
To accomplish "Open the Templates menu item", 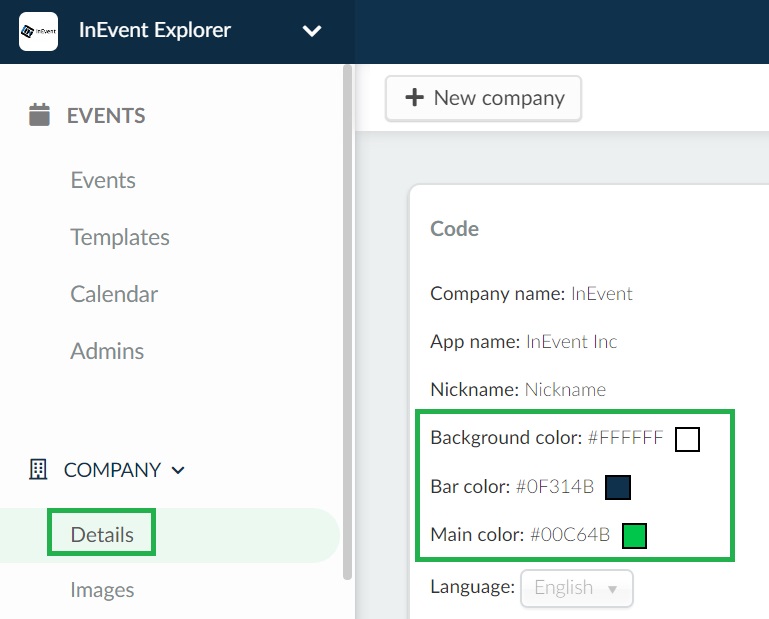I will [x=120, y=237].
